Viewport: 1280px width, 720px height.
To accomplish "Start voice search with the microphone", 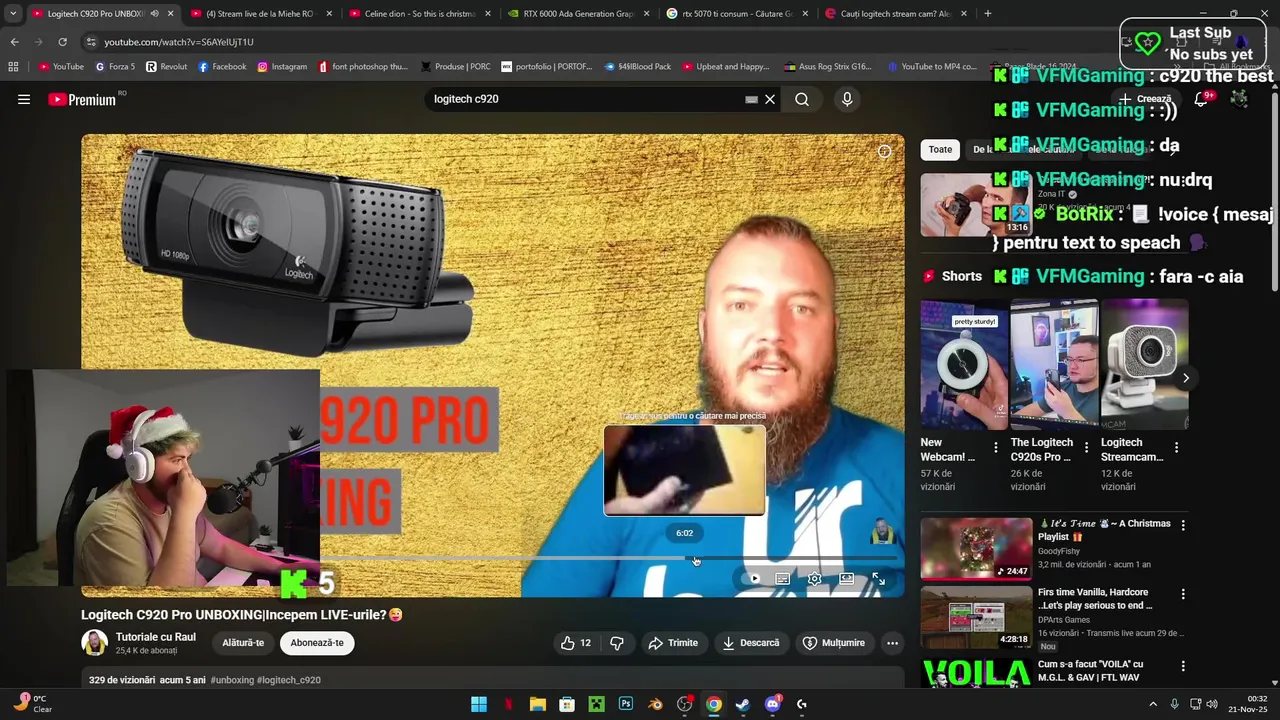I will pos(847,99).
